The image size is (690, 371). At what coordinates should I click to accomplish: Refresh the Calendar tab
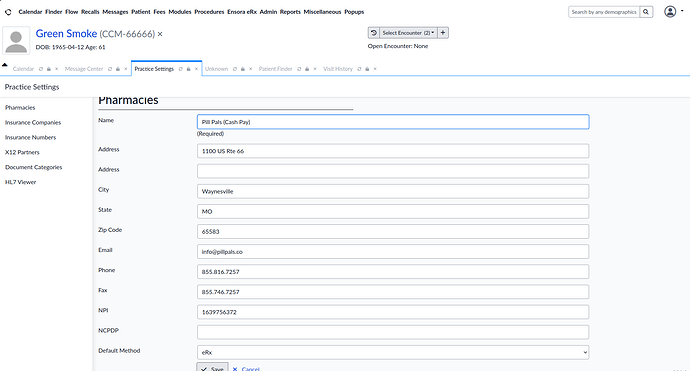(x=41, y=69)
